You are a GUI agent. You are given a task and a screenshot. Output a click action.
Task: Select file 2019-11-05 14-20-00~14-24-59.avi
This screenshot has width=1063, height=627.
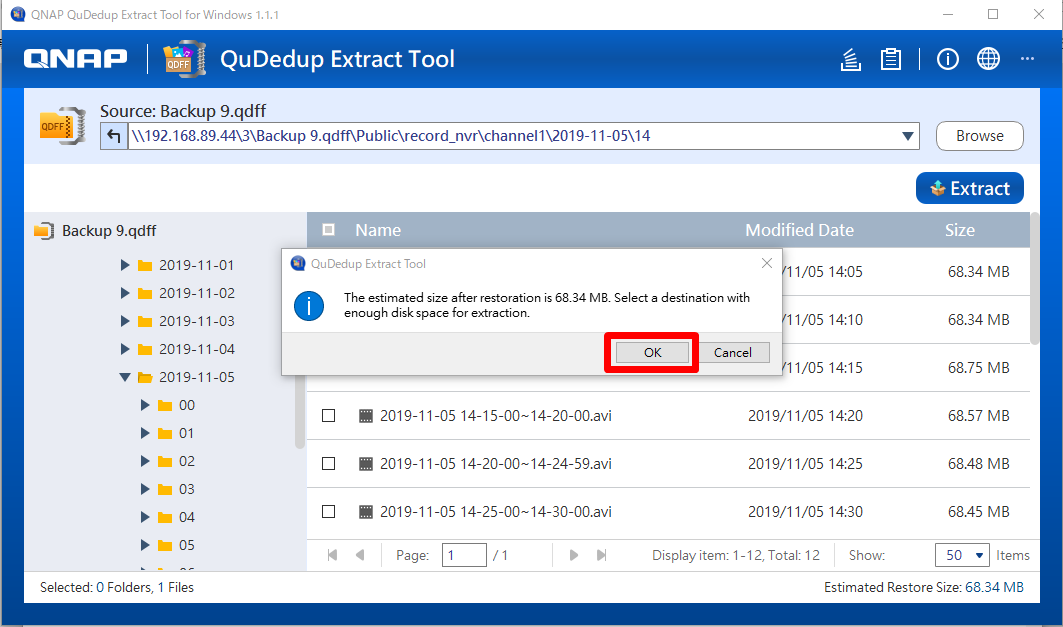coord(496,464)
